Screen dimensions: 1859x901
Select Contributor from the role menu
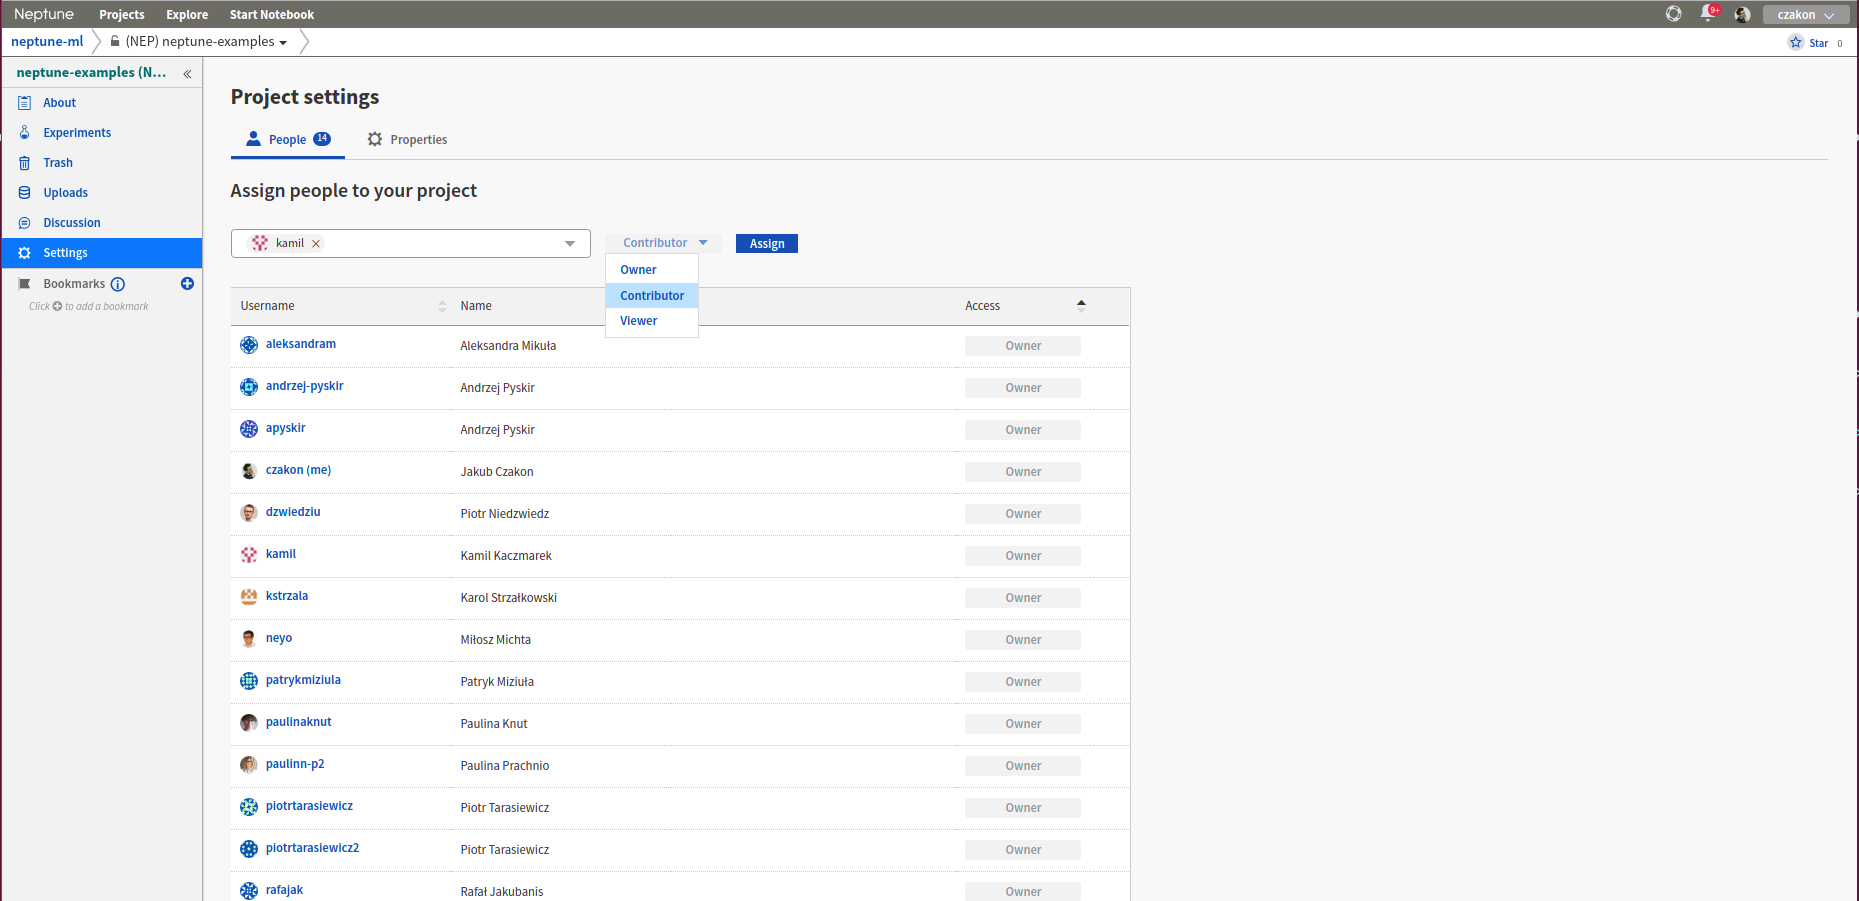click(652, 296)
